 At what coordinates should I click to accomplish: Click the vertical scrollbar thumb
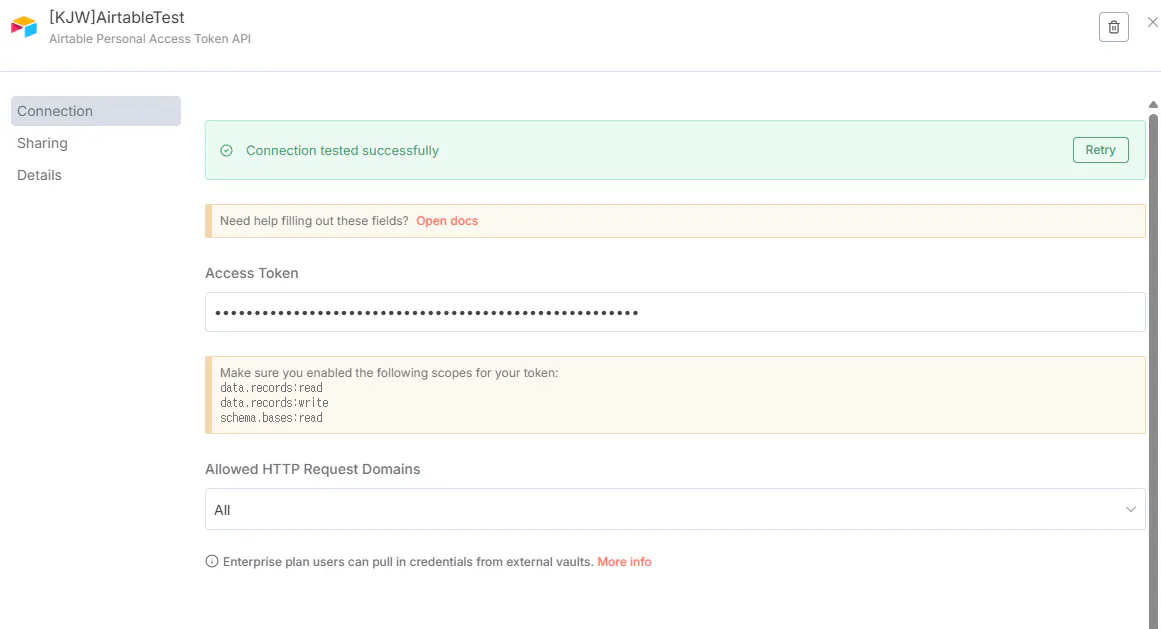[x=1153, y=370]
